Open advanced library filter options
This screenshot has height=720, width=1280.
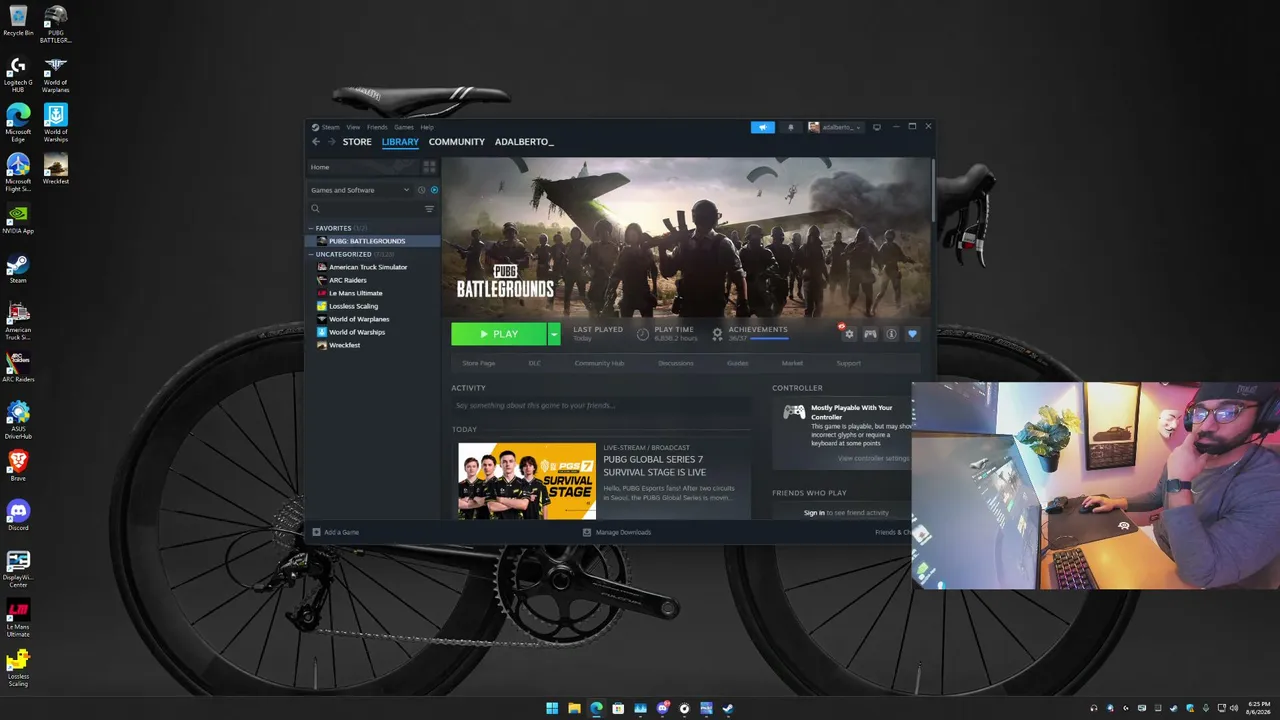pyautogui.click(x=430, y=209)
